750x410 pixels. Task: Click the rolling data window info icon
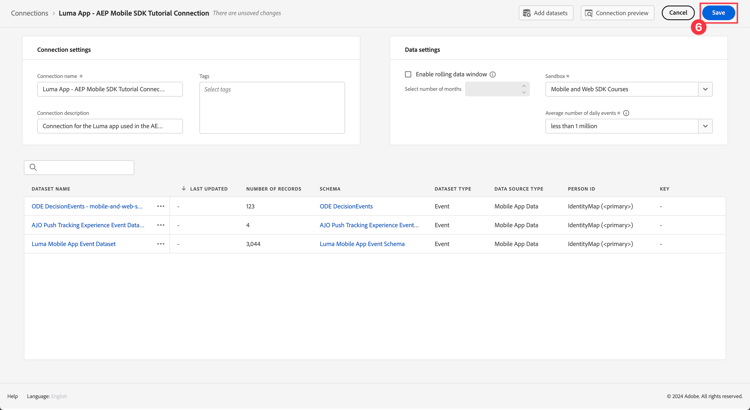pyautogui.click(x=493, y=74)
